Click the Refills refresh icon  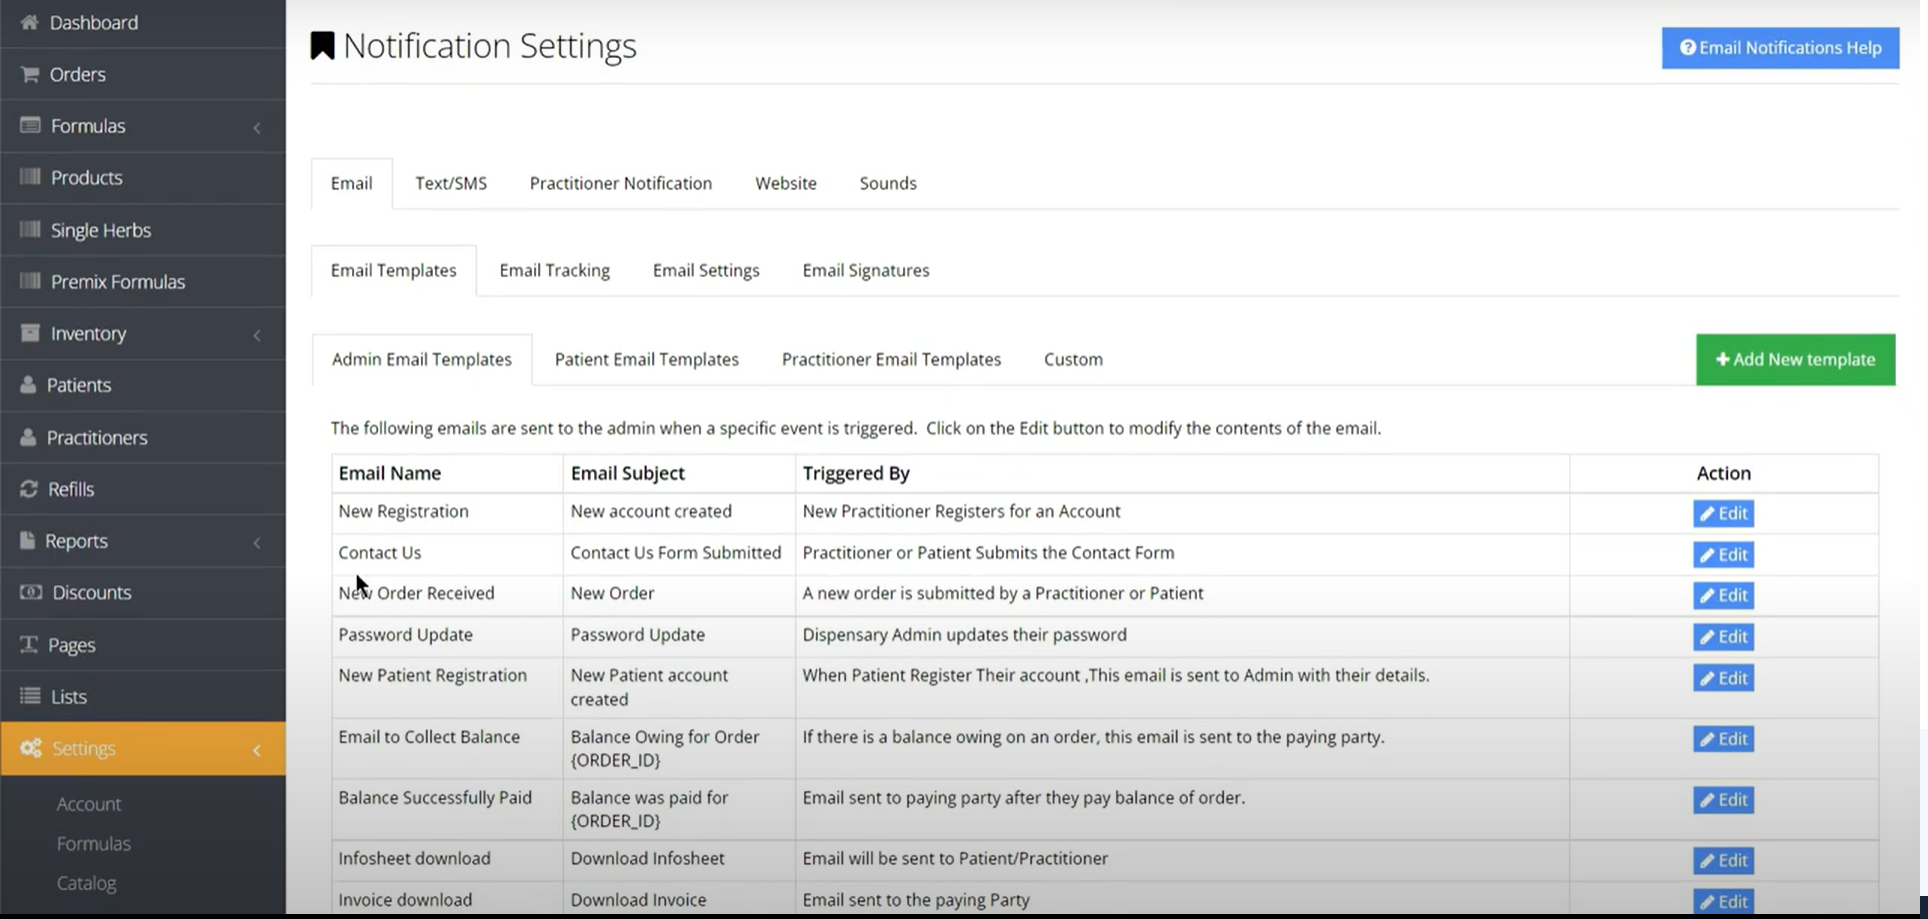[x=29, y=489]
